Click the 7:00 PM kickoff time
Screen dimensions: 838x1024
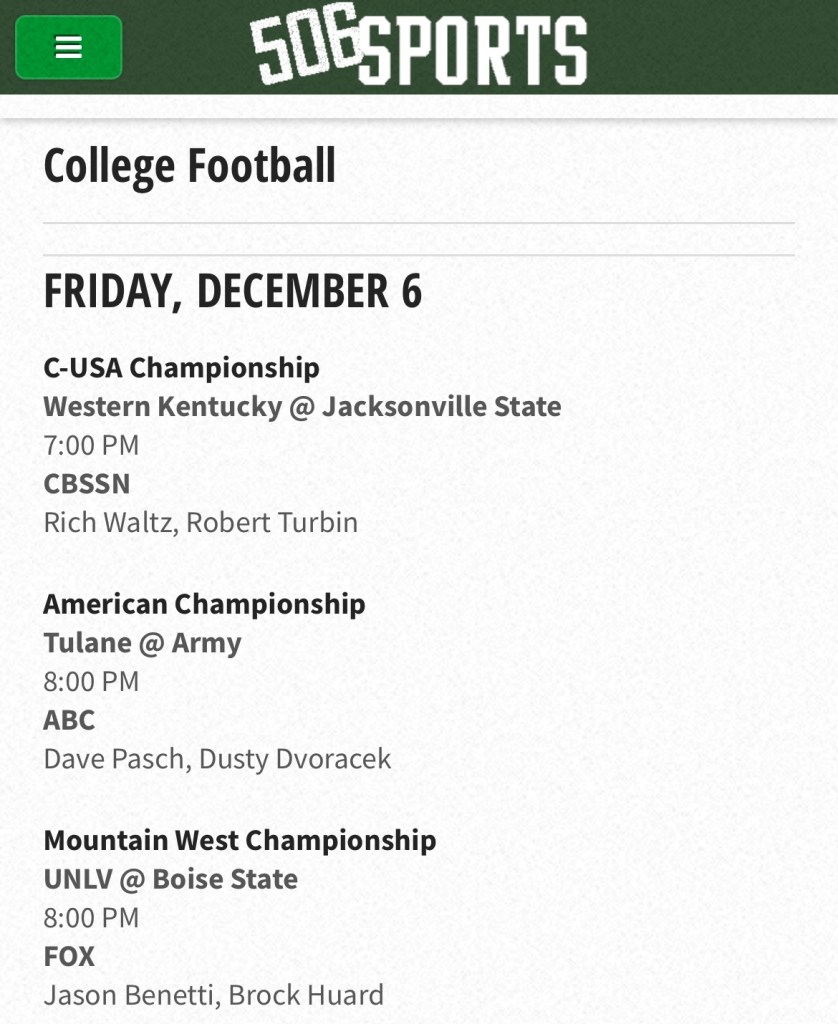tap(91, 445)
